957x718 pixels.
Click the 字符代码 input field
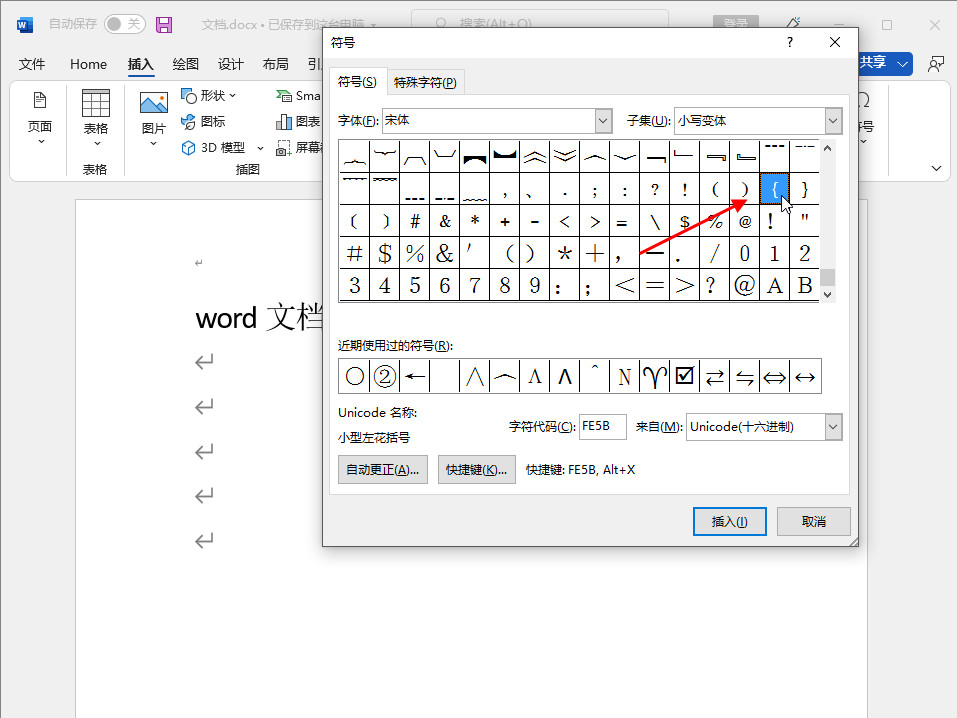[603, 427]
